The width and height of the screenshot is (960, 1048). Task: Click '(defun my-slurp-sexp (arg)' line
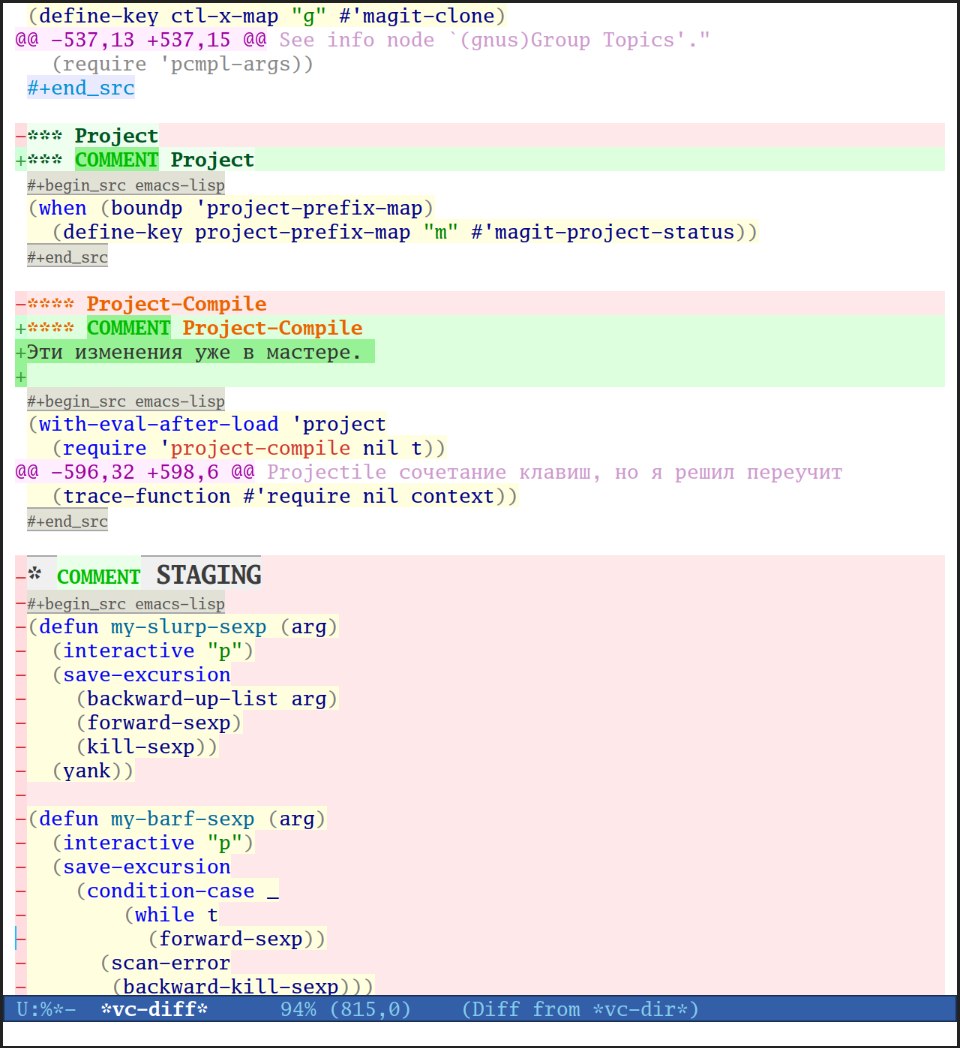tap(183, 627)
